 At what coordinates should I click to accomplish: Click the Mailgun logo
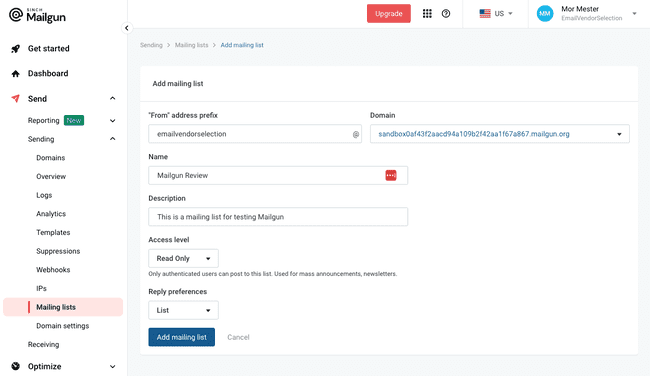coord(37,15)
